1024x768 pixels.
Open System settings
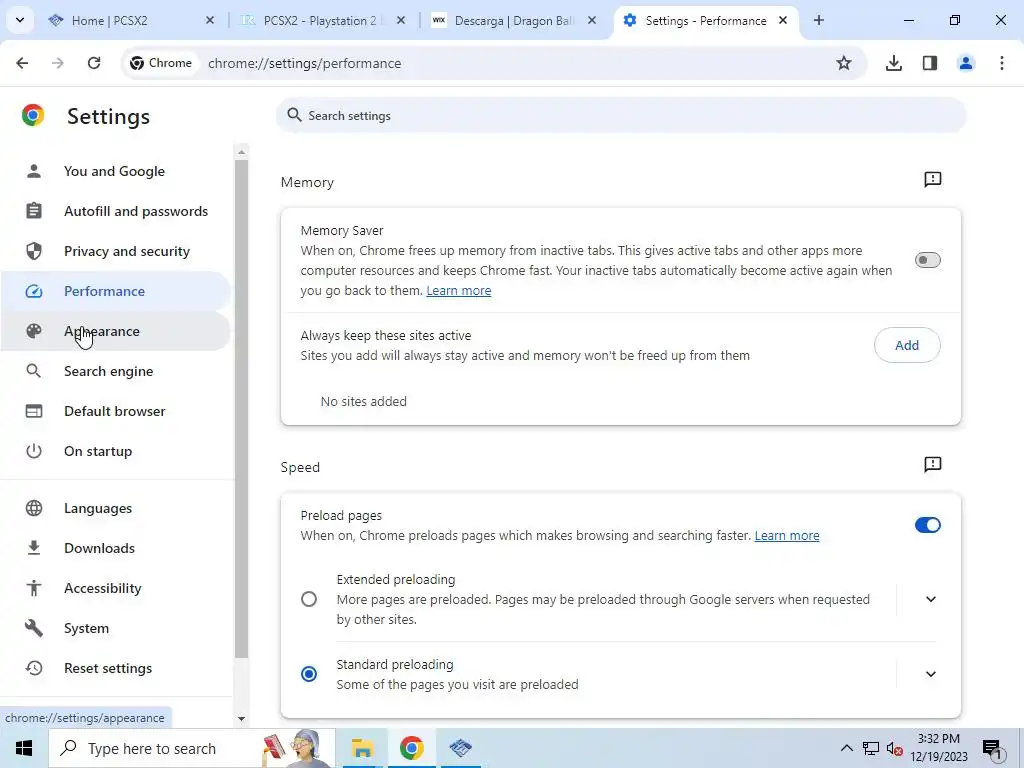[x=114, y=628]
